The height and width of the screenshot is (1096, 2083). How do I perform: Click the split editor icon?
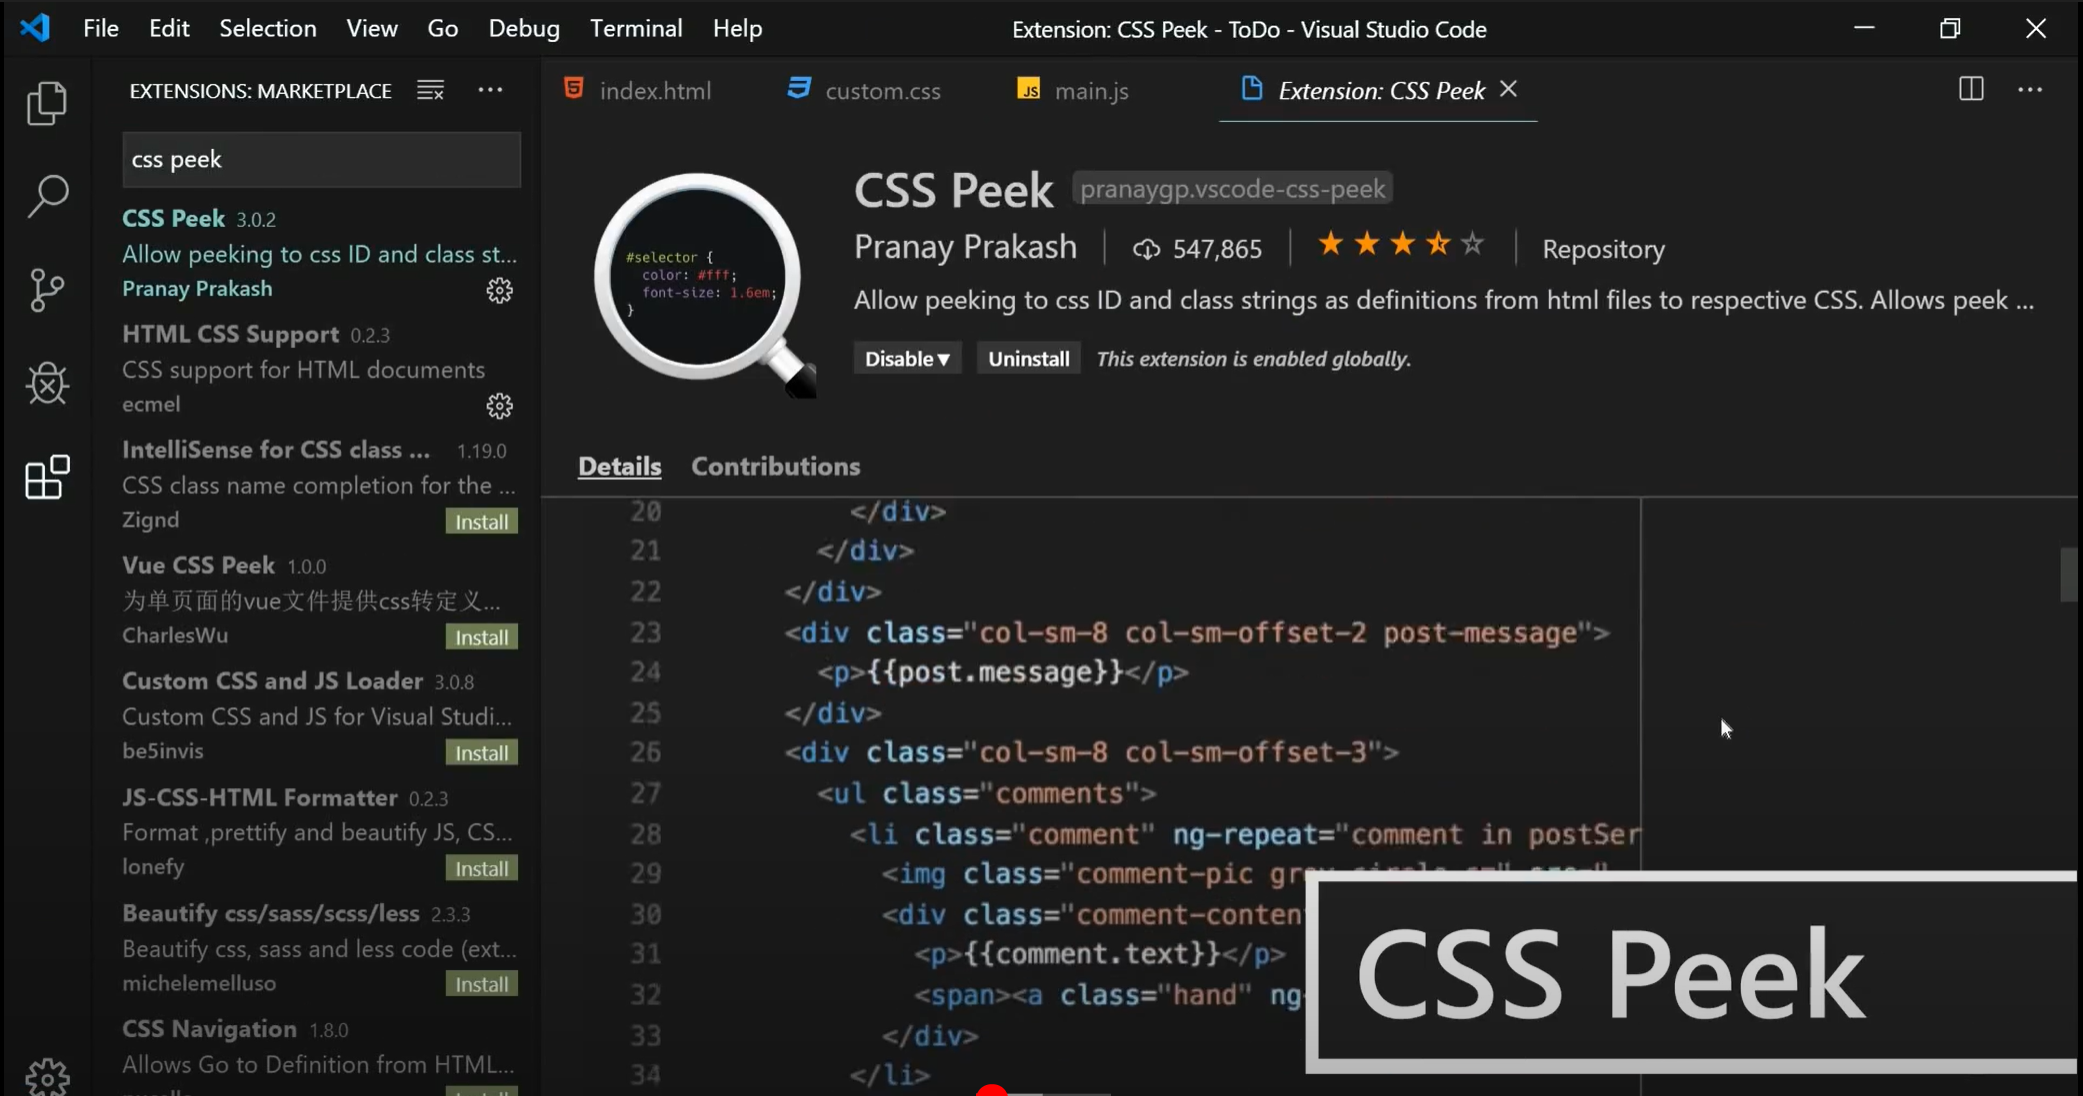pos(1970,90)
